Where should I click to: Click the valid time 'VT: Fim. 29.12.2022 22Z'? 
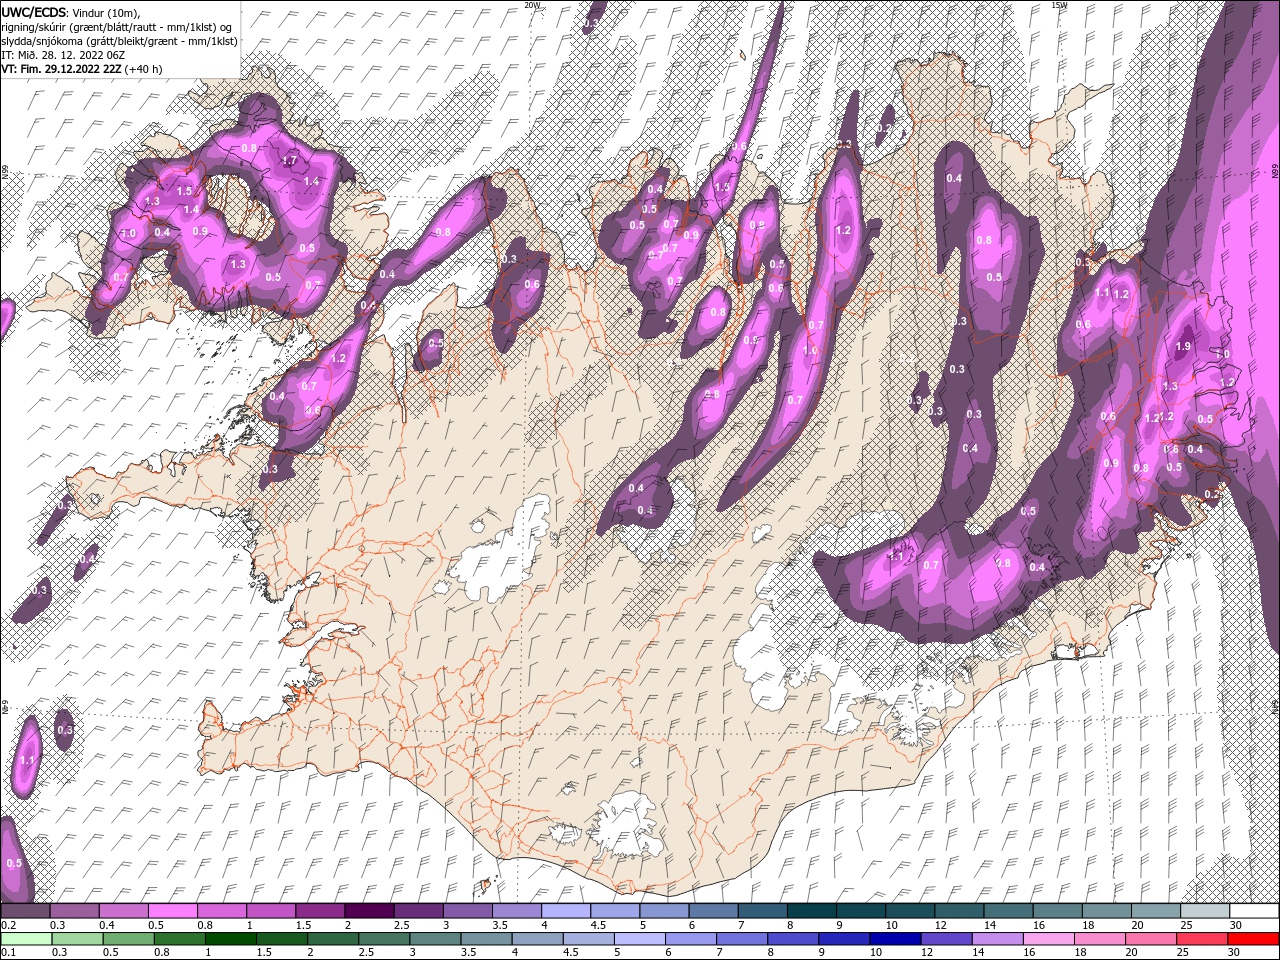(61, 69)
